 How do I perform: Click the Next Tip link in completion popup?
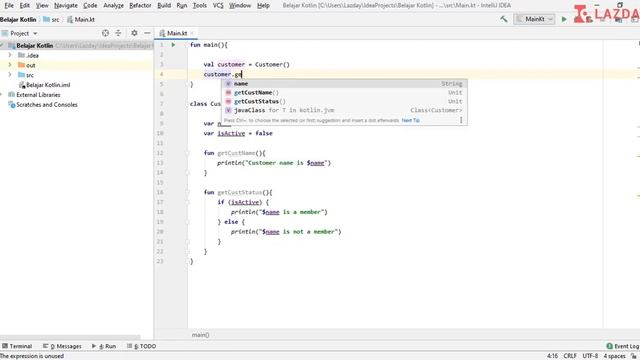[411, 120]
